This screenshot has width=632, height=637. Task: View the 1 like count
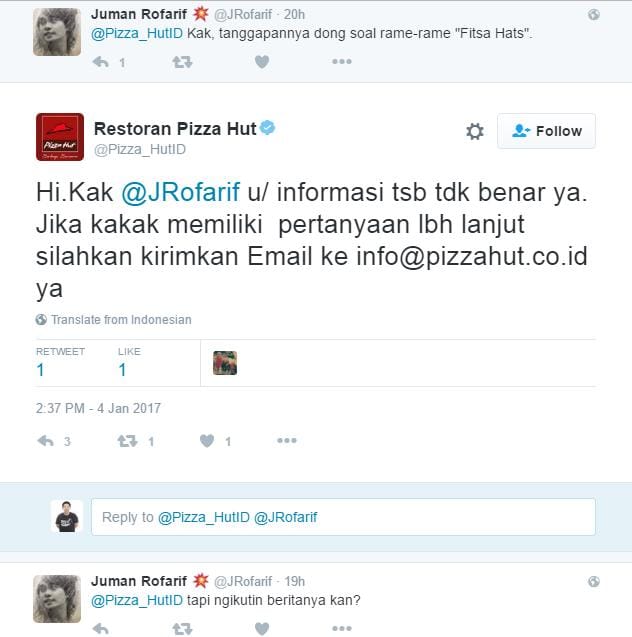pos(122,370)
